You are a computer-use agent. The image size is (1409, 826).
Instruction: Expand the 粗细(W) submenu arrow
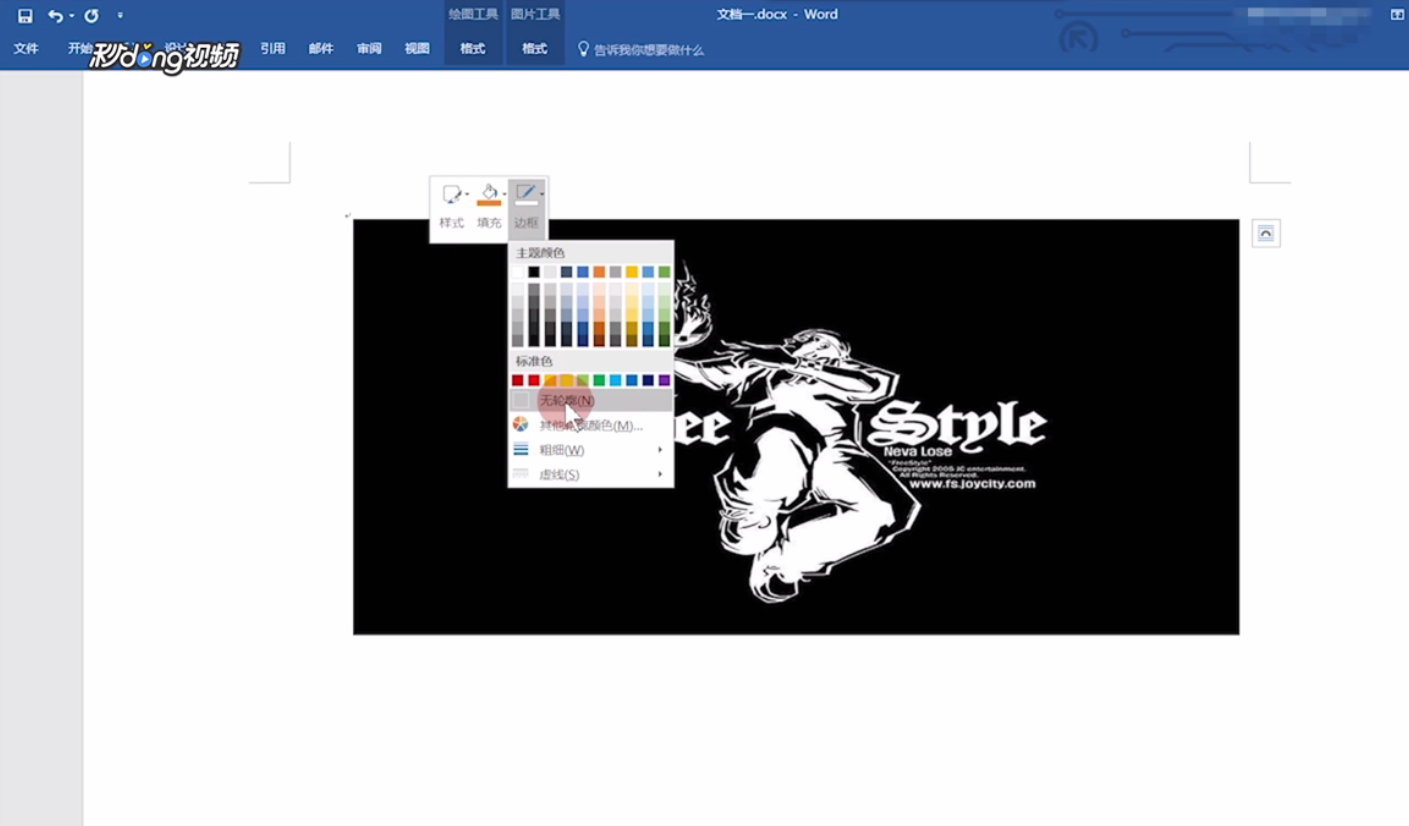(x=660, y=450)
